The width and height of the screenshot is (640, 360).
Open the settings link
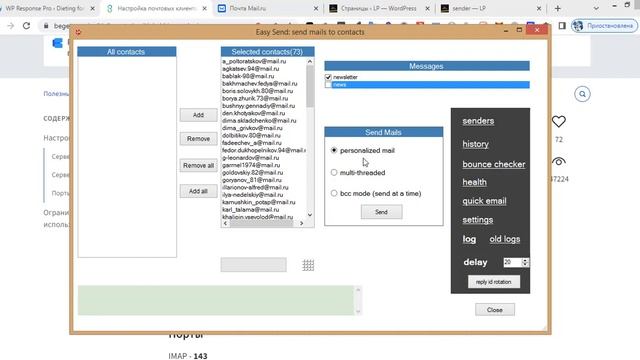[x=478, y=220]
